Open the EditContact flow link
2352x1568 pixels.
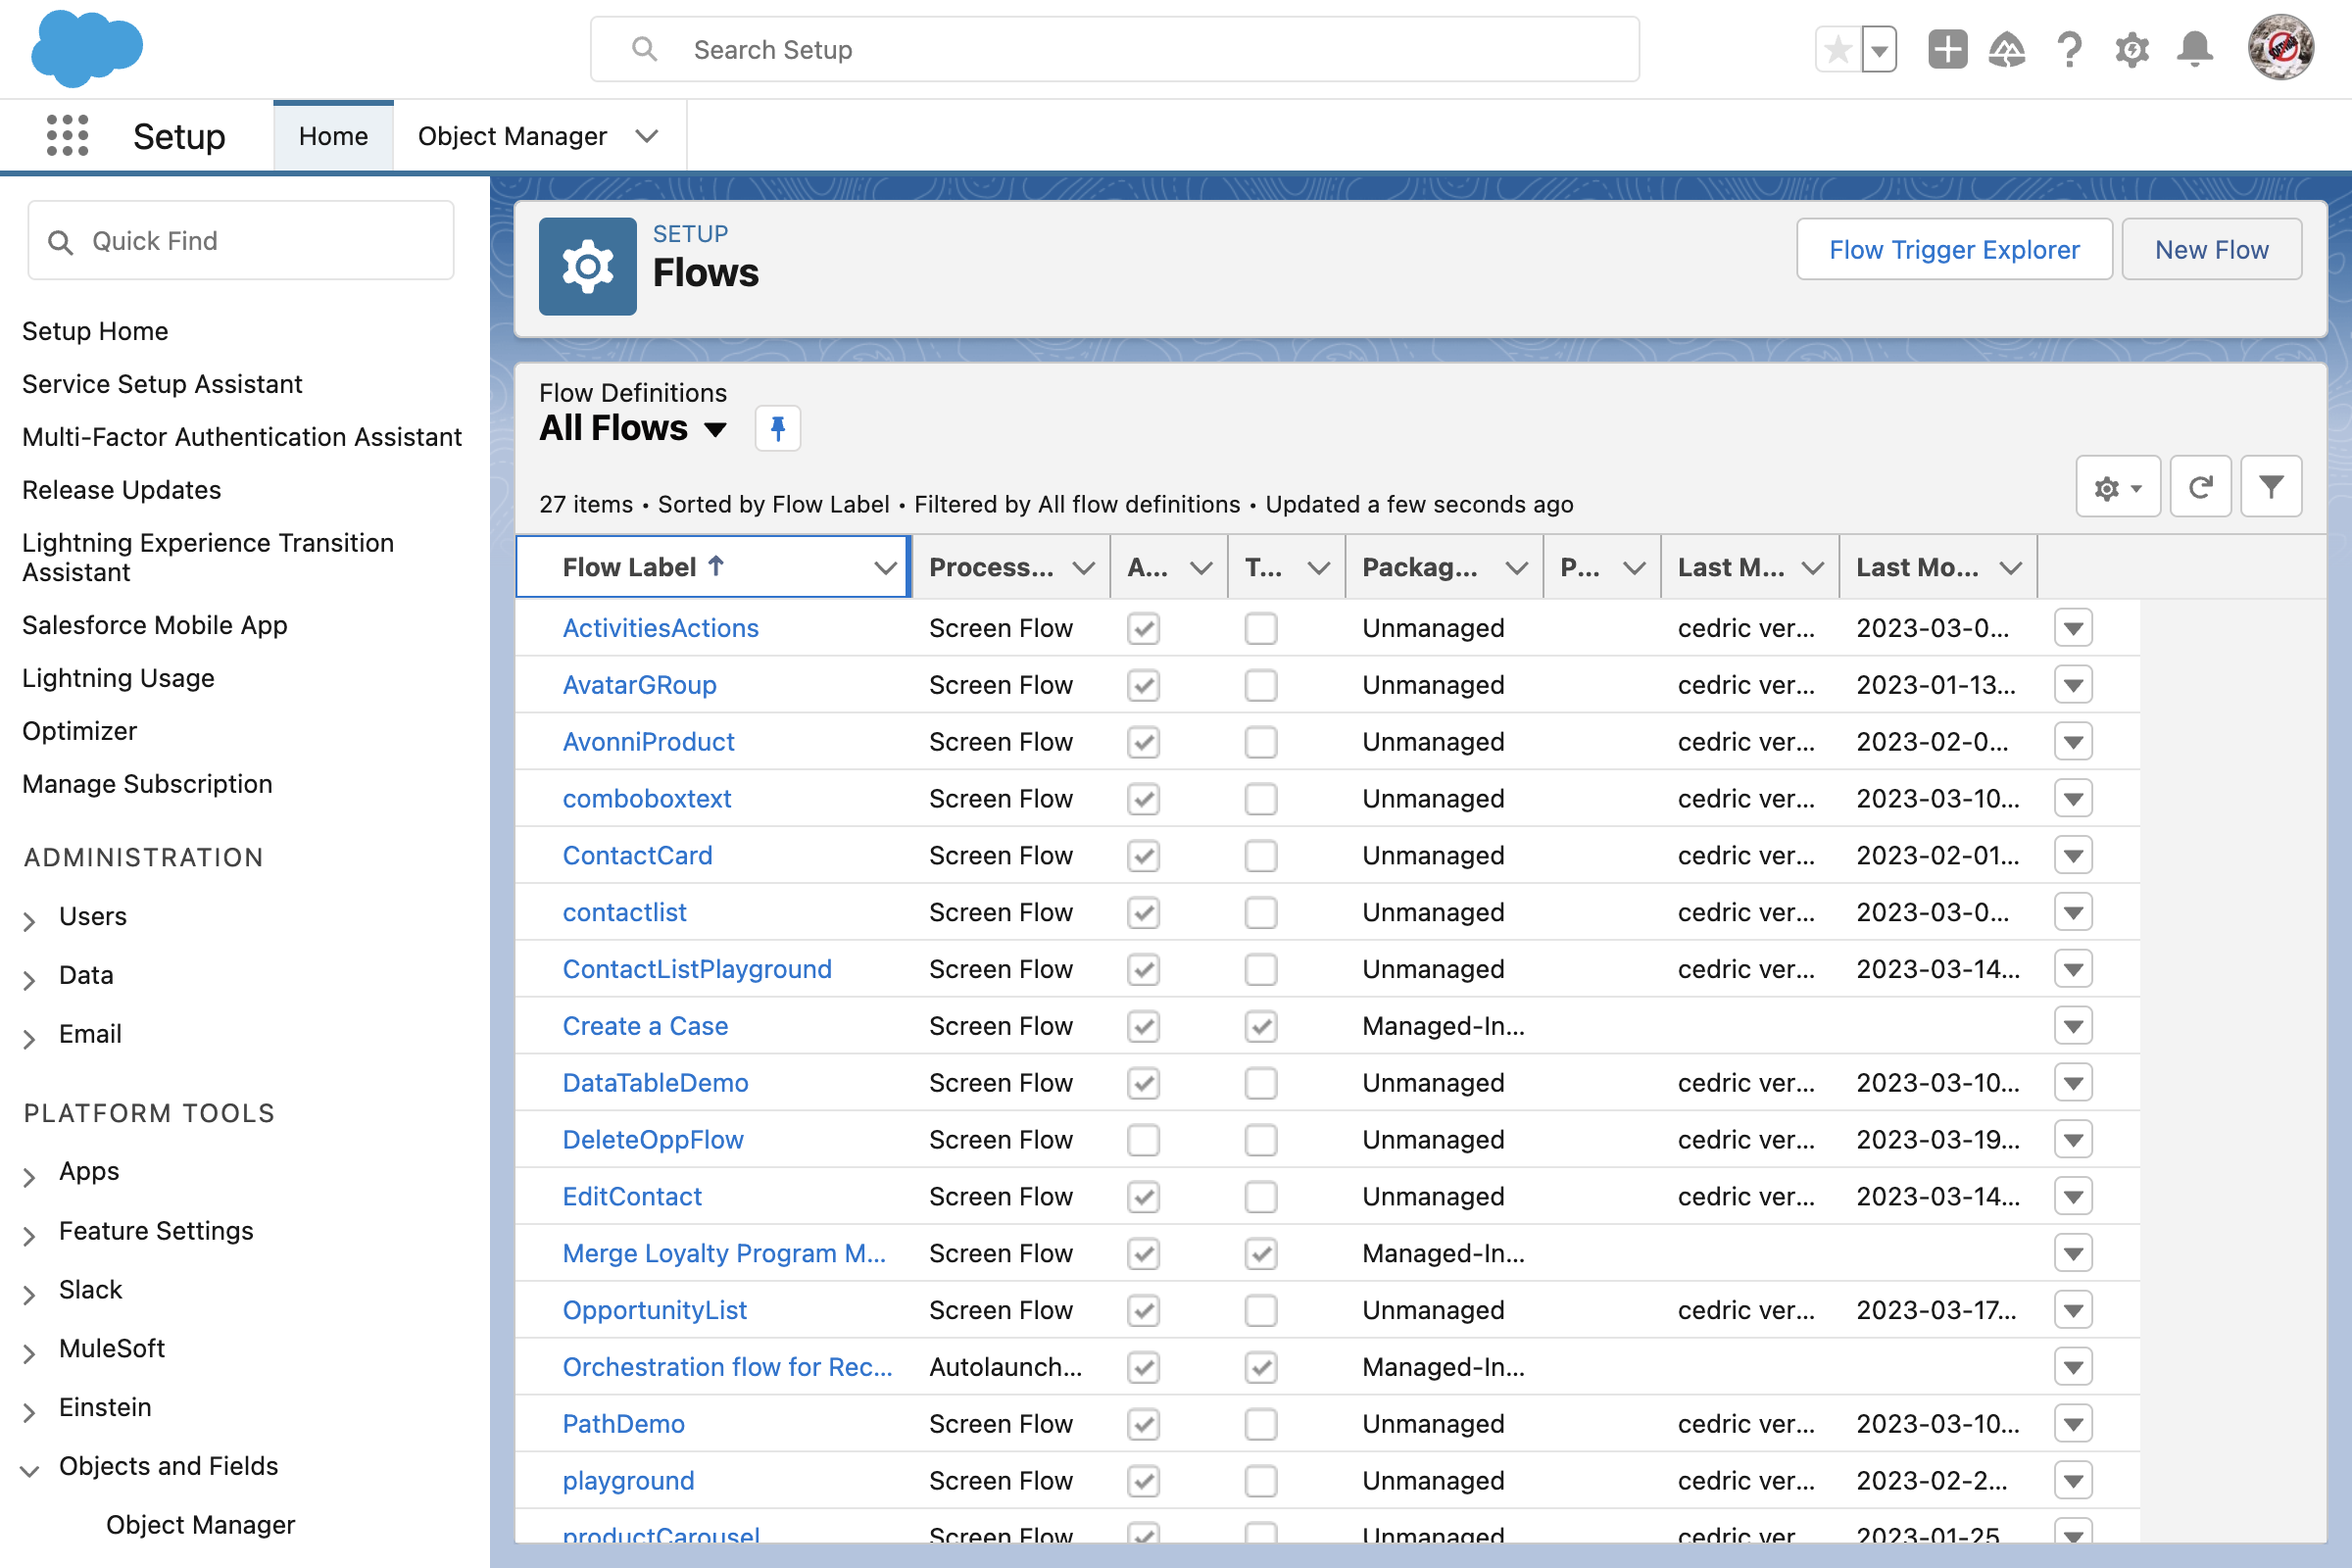click(632, 1197)
